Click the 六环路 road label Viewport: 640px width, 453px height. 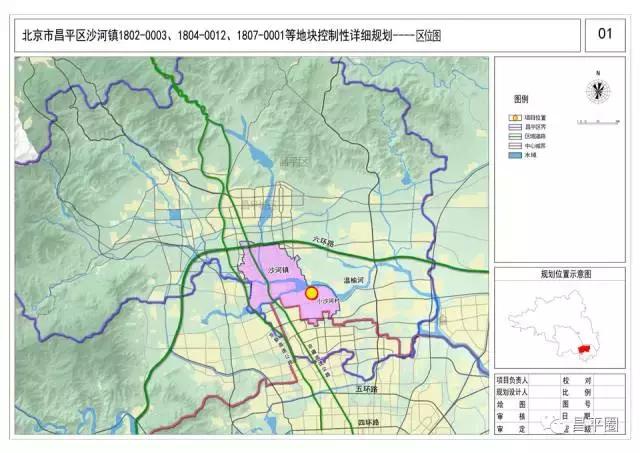(x=324, y=241)
